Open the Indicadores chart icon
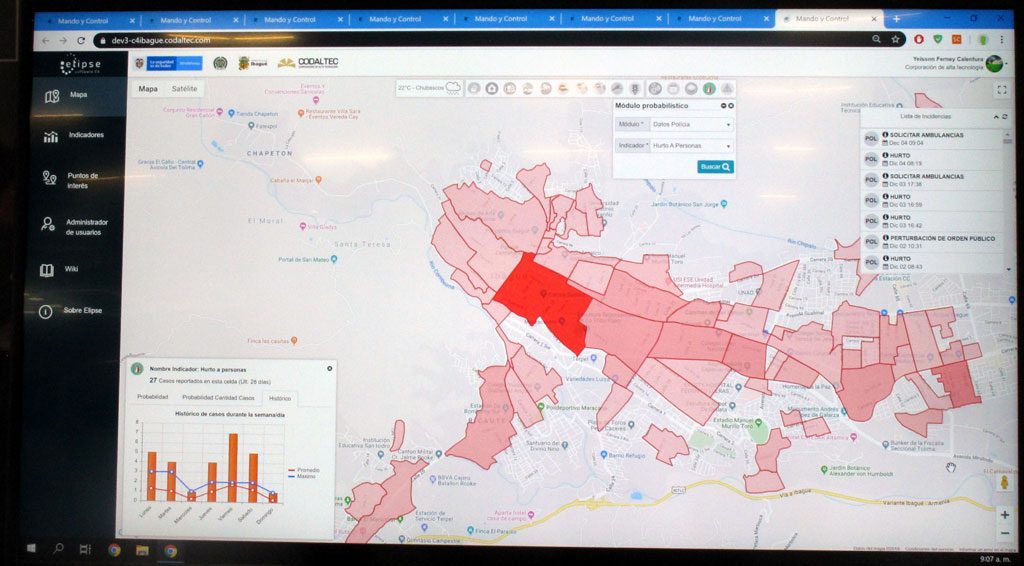Screen dimensions: 1024x566 [50, 136]
